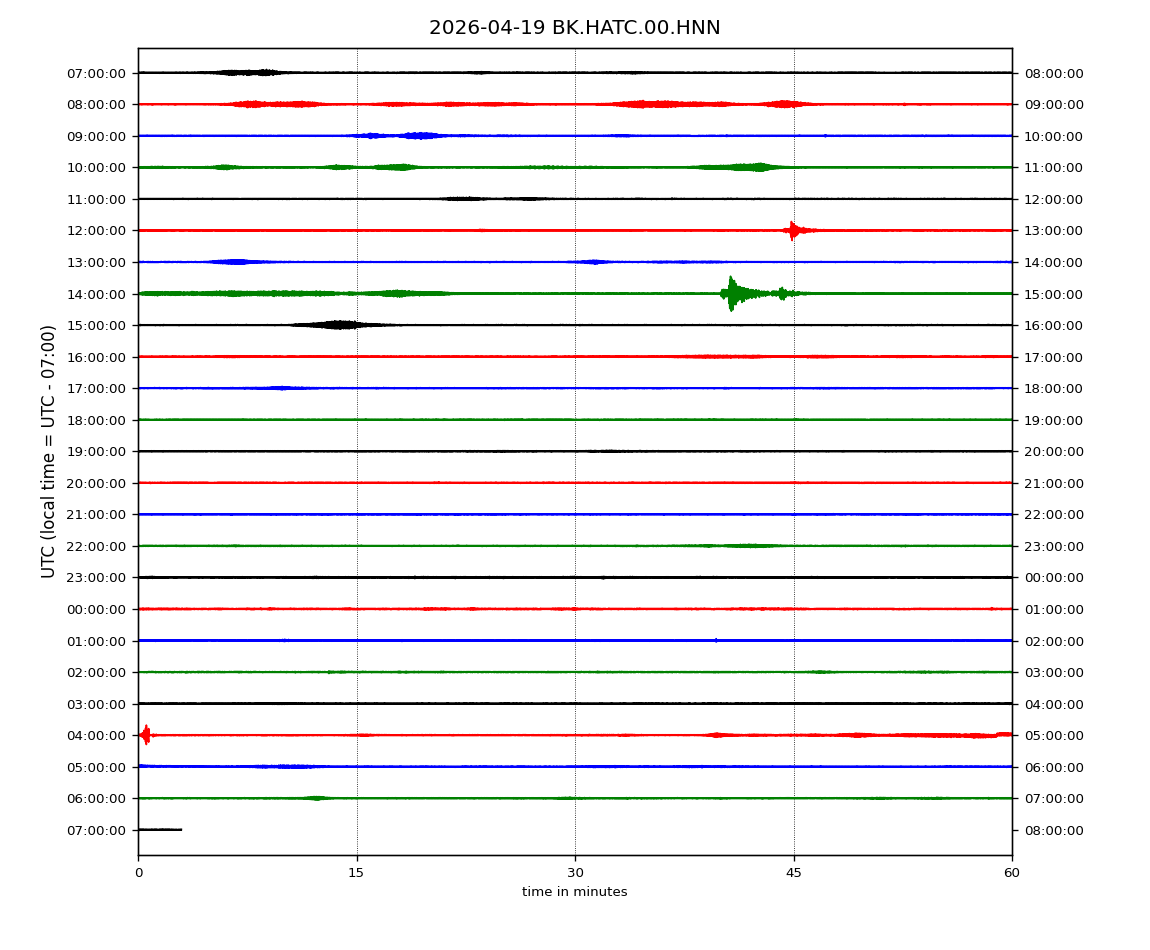Click the short black trace segment on the last row
Viewport: 1150px width, 950px height.
click(160, 829)
